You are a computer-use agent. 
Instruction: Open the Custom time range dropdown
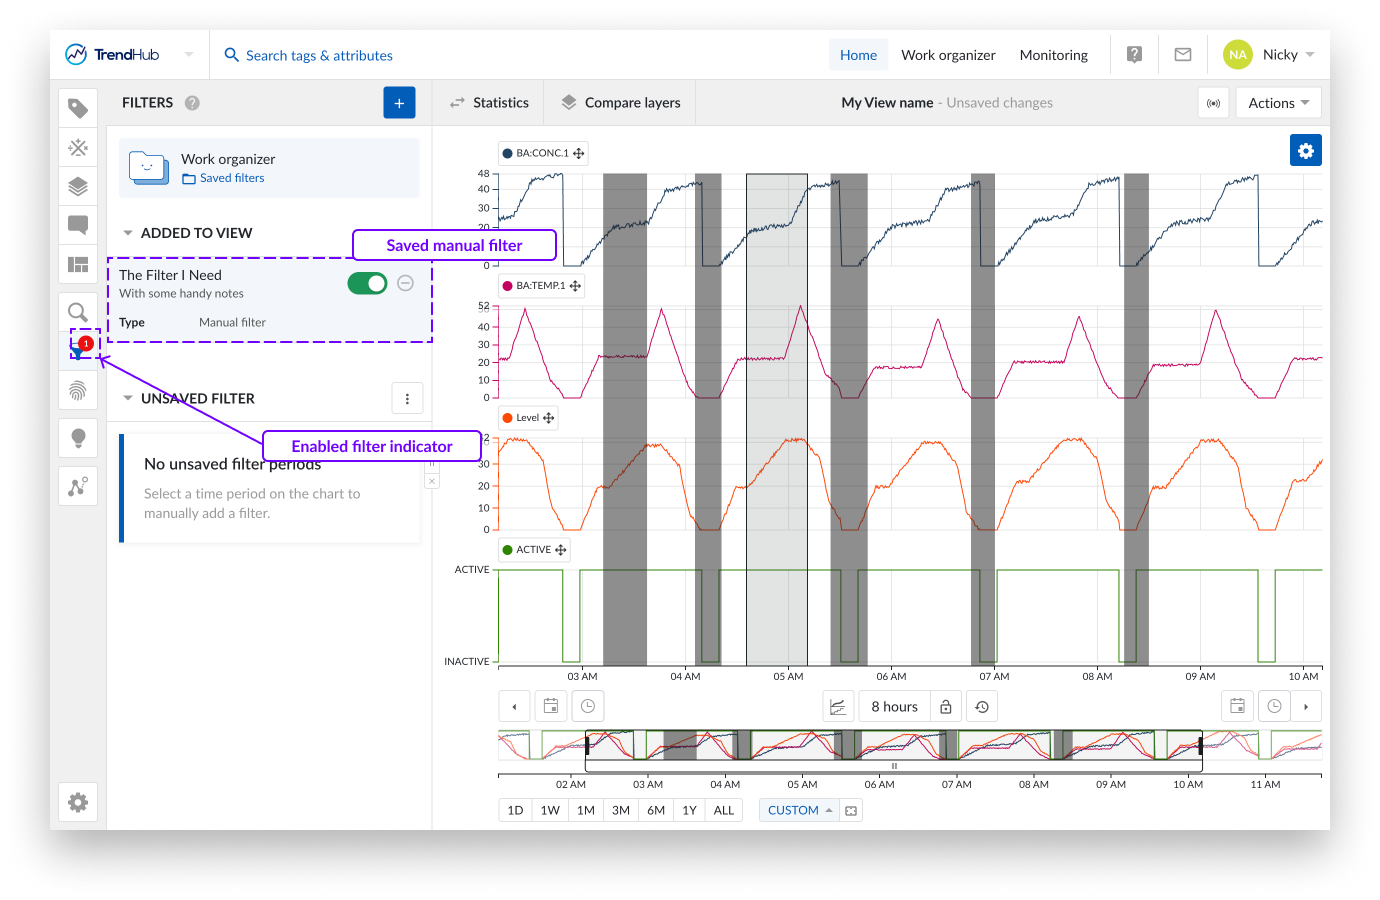[x=799, y=810]
